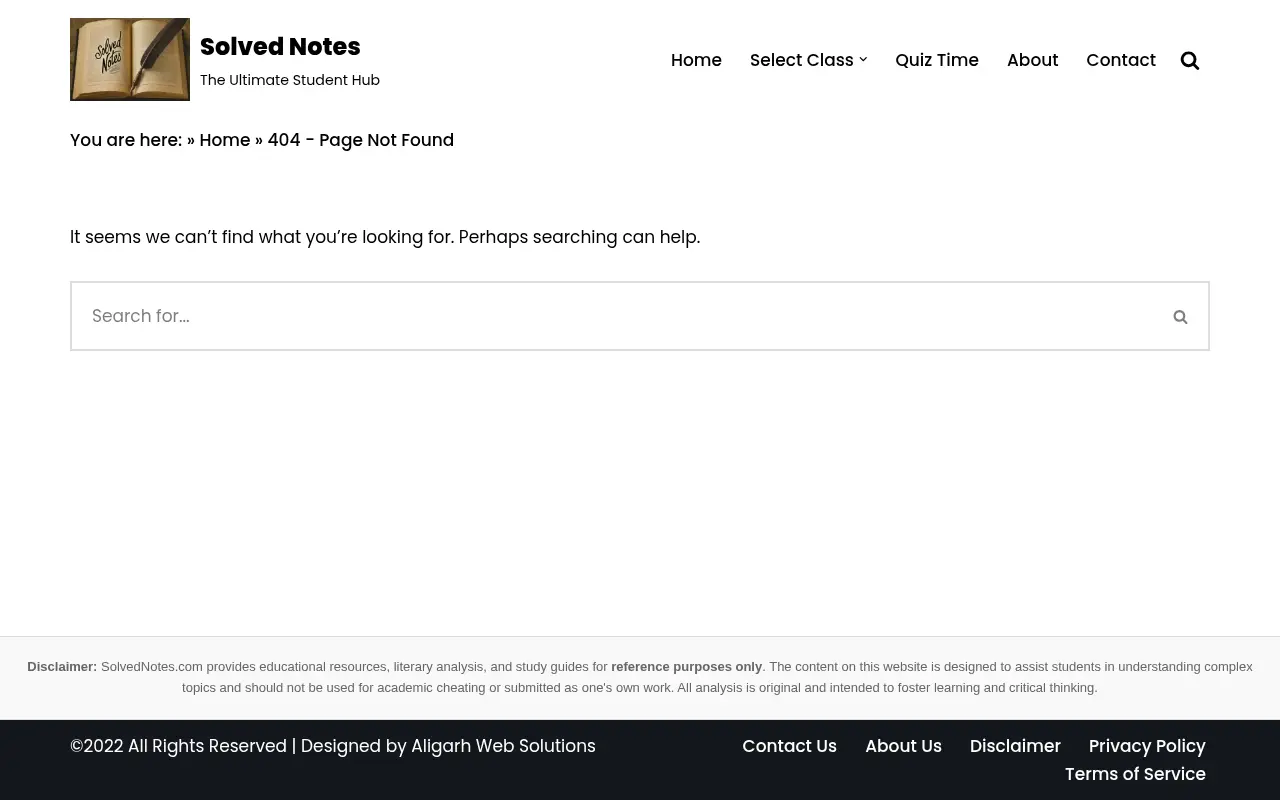Expand the Select Class dropdown chevron
1280x800 pixels.
click(863, 60)
